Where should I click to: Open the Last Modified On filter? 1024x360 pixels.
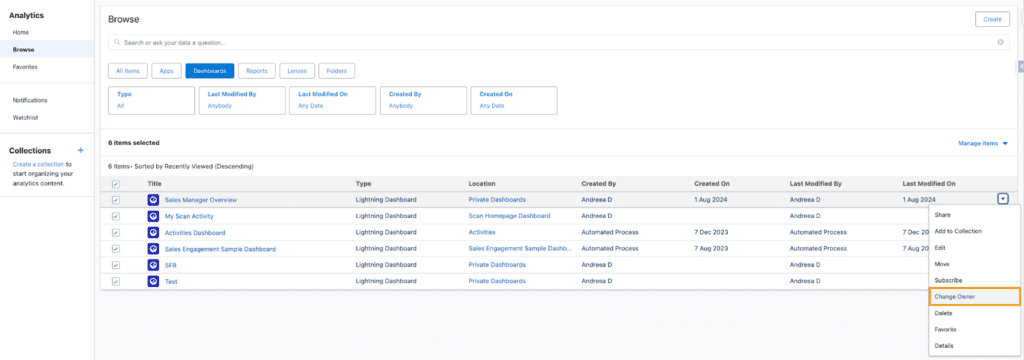point(332,100)
